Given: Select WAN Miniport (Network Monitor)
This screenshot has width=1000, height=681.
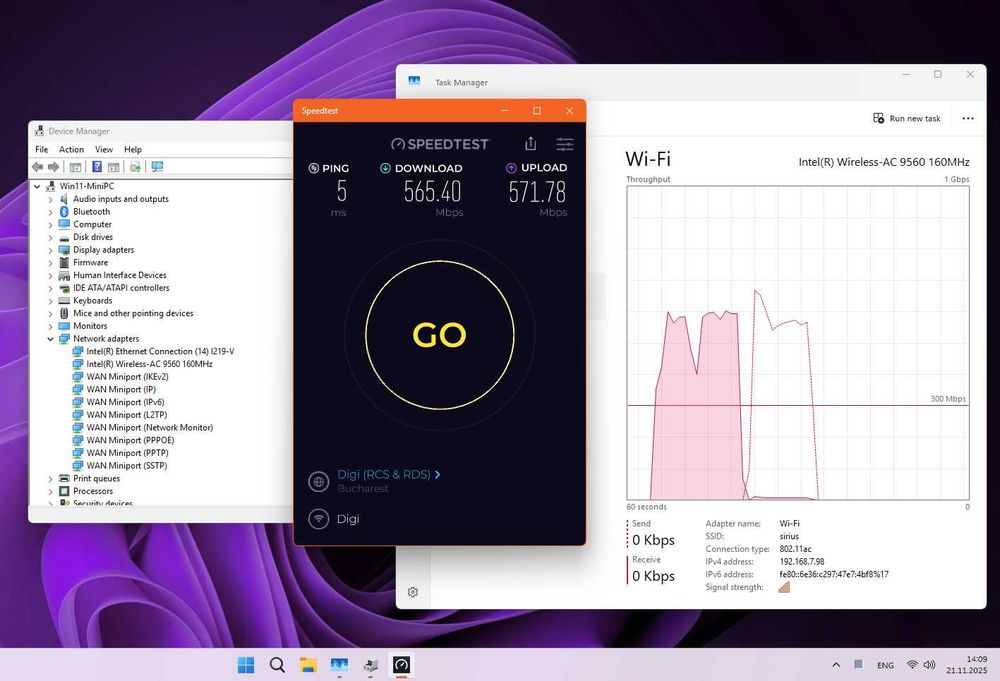Looking at the screenshot, I should coord(150,428).
